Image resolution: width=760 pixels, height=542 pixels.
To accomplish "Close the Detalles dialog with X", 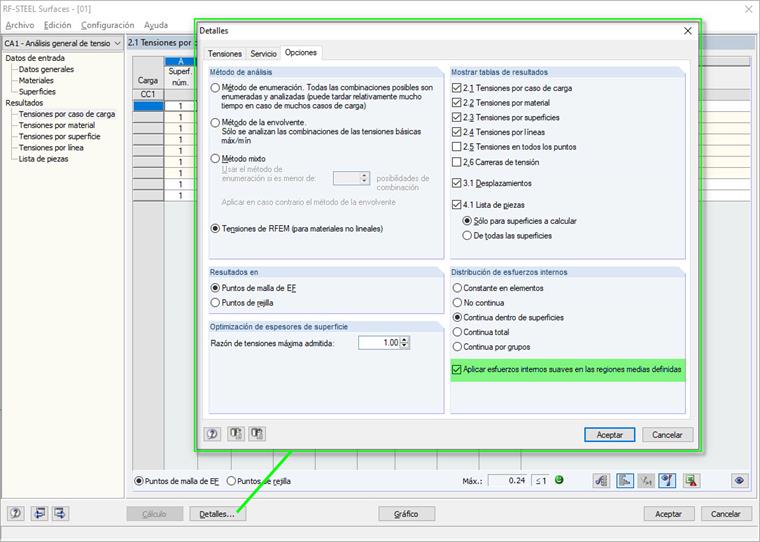I will click(687, 31).
